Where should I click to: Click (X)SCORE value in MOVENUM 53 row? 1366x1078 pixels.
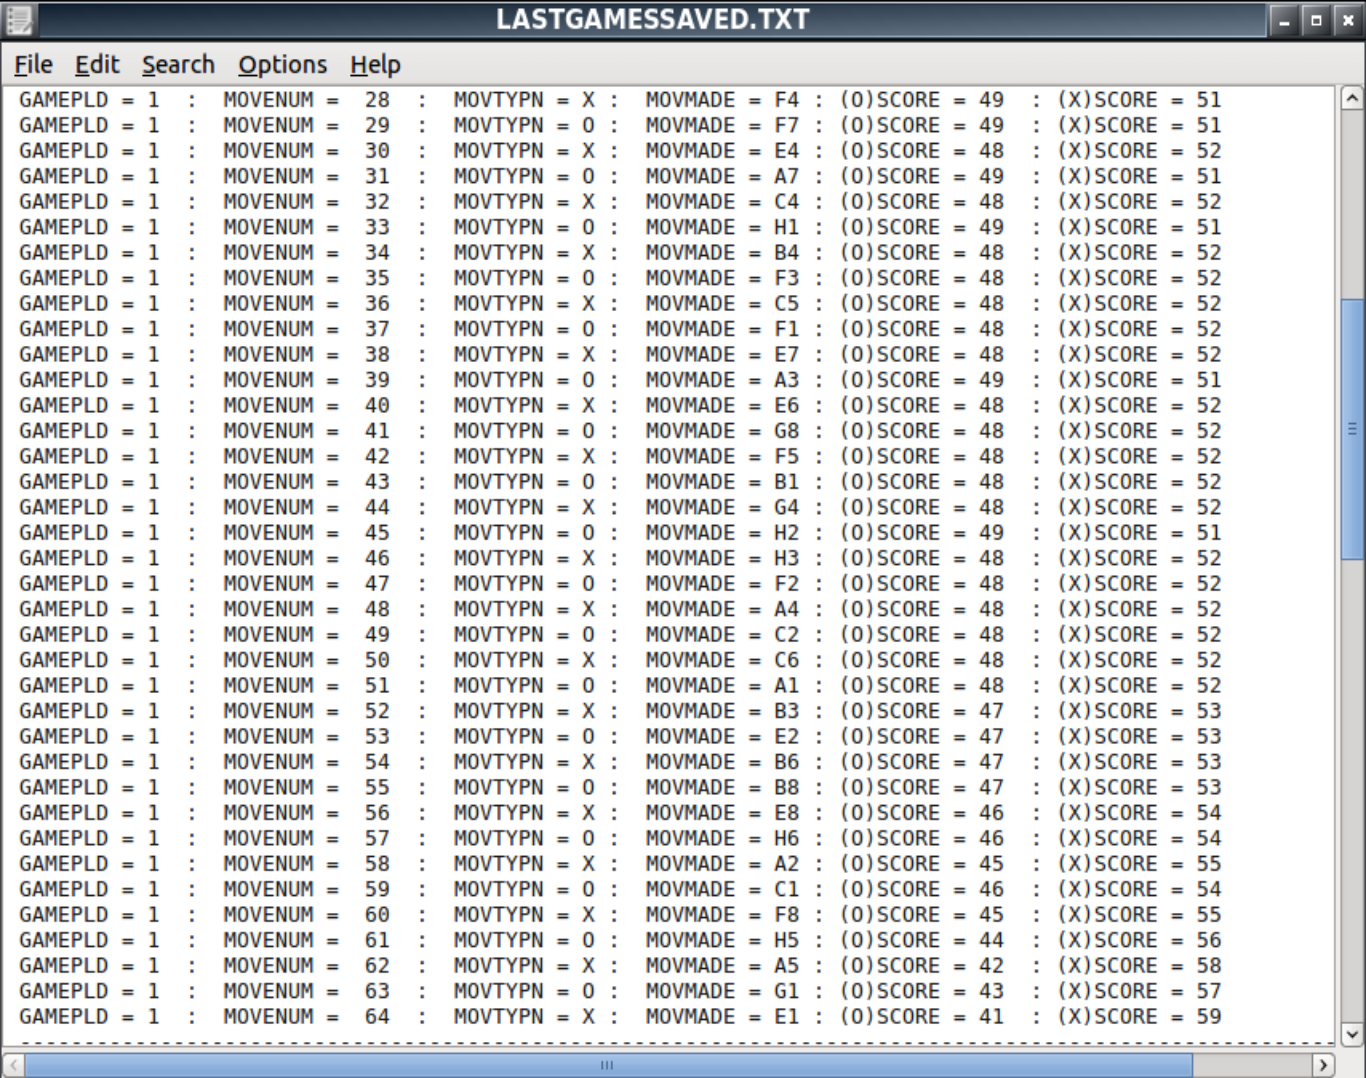[1209, 737]
